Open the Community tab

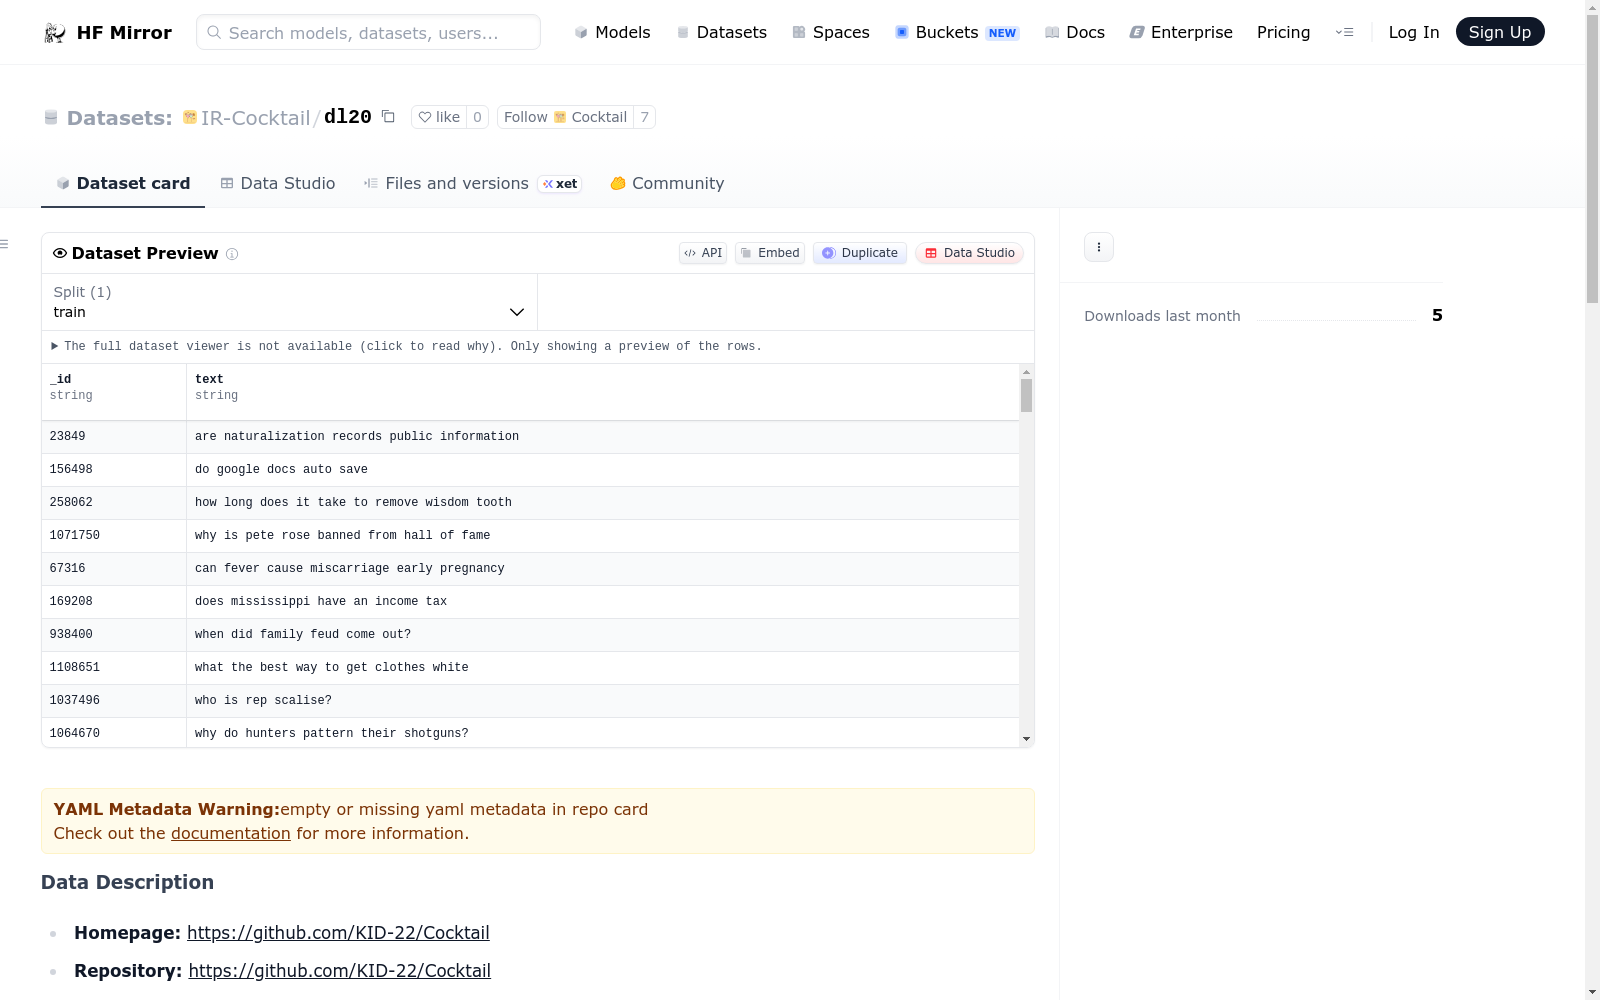coord(667,183)
